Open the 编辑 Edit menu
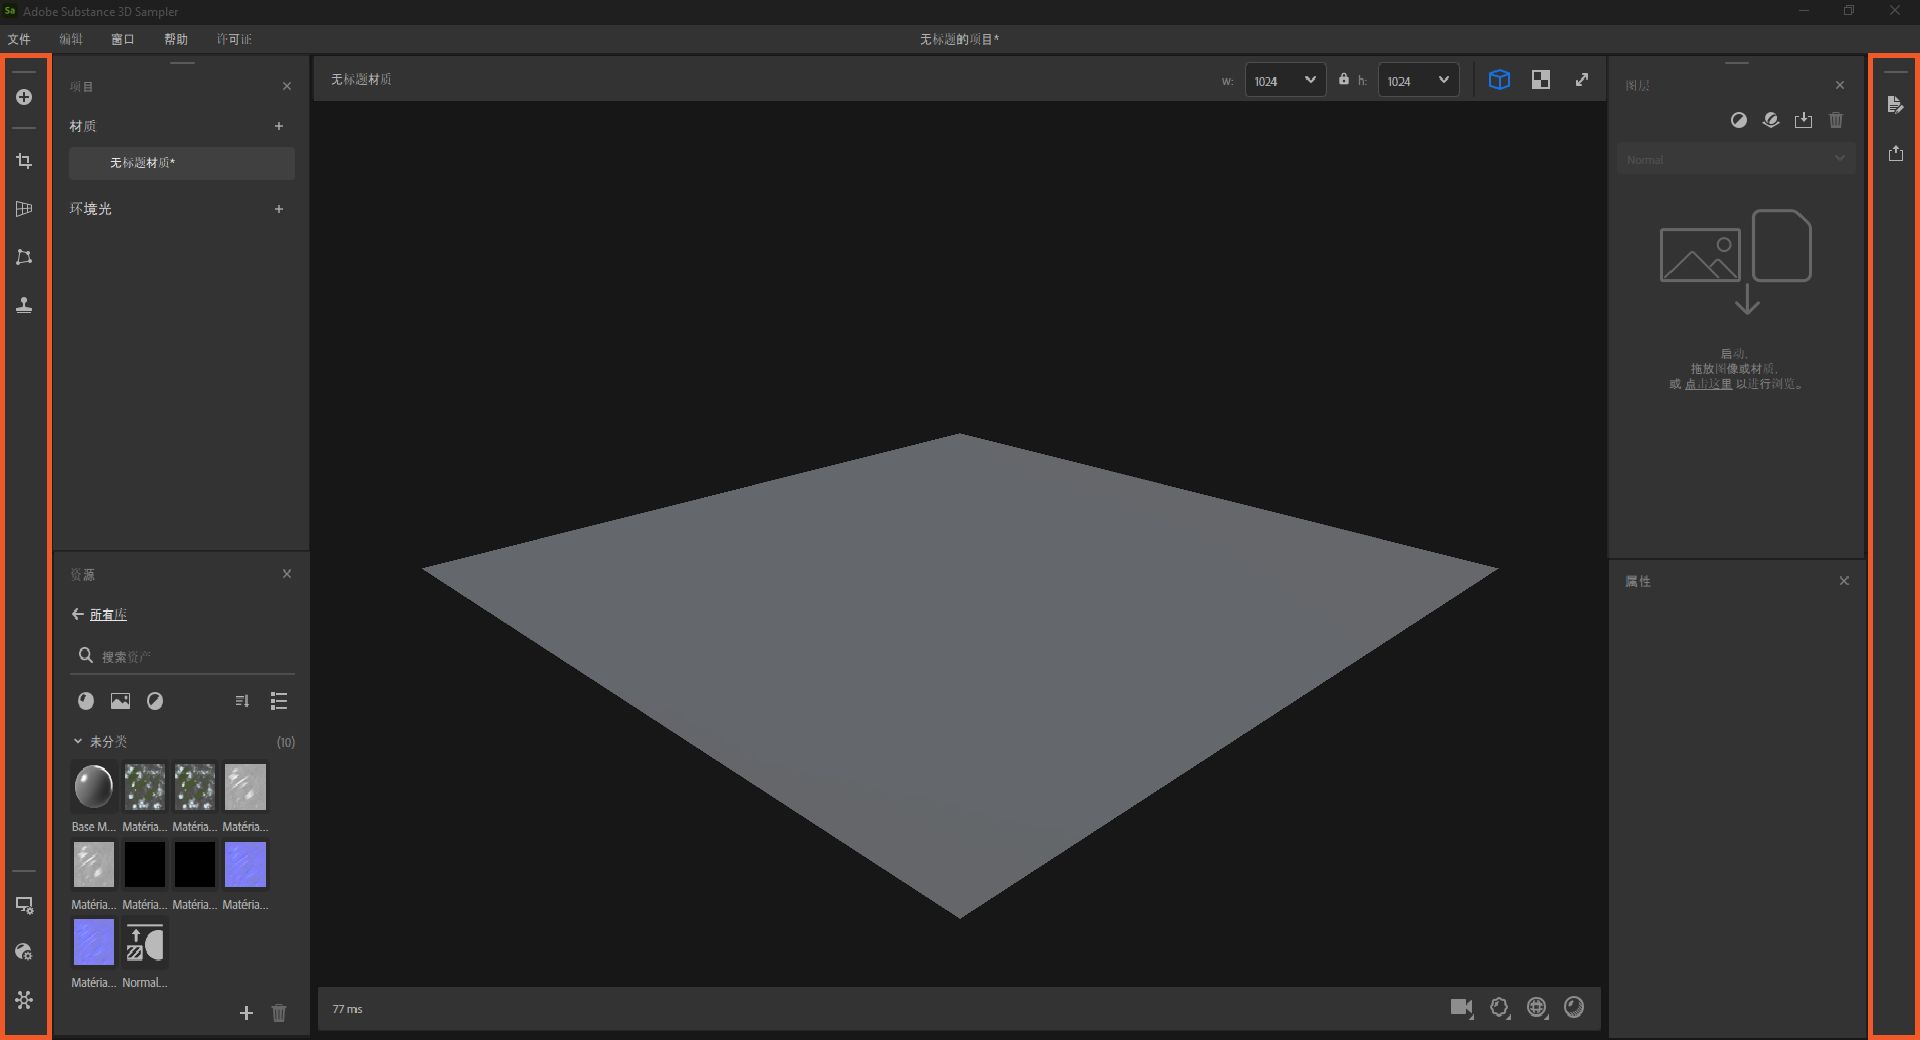This screenshot has height=1040, width=1920. pos(71,39)
